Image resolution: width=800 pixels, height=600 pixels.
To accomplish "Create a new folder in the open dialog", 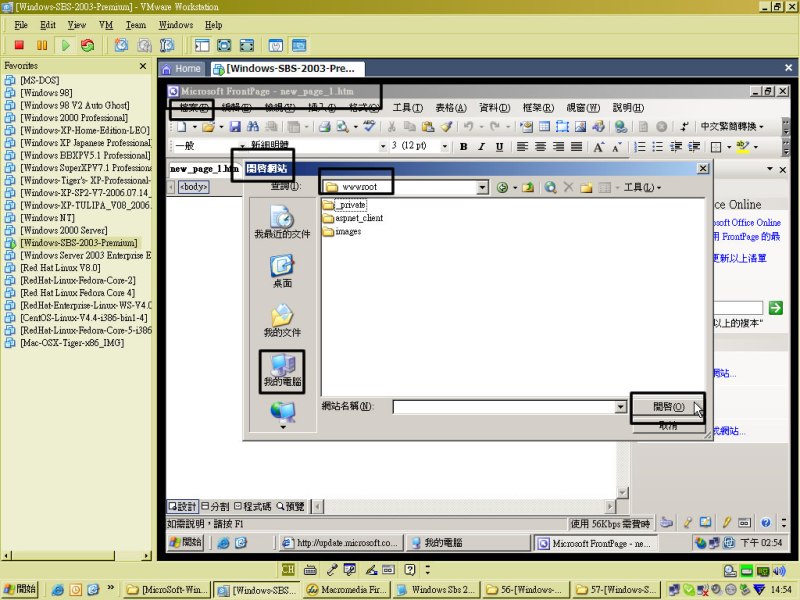I will (586, 188).
